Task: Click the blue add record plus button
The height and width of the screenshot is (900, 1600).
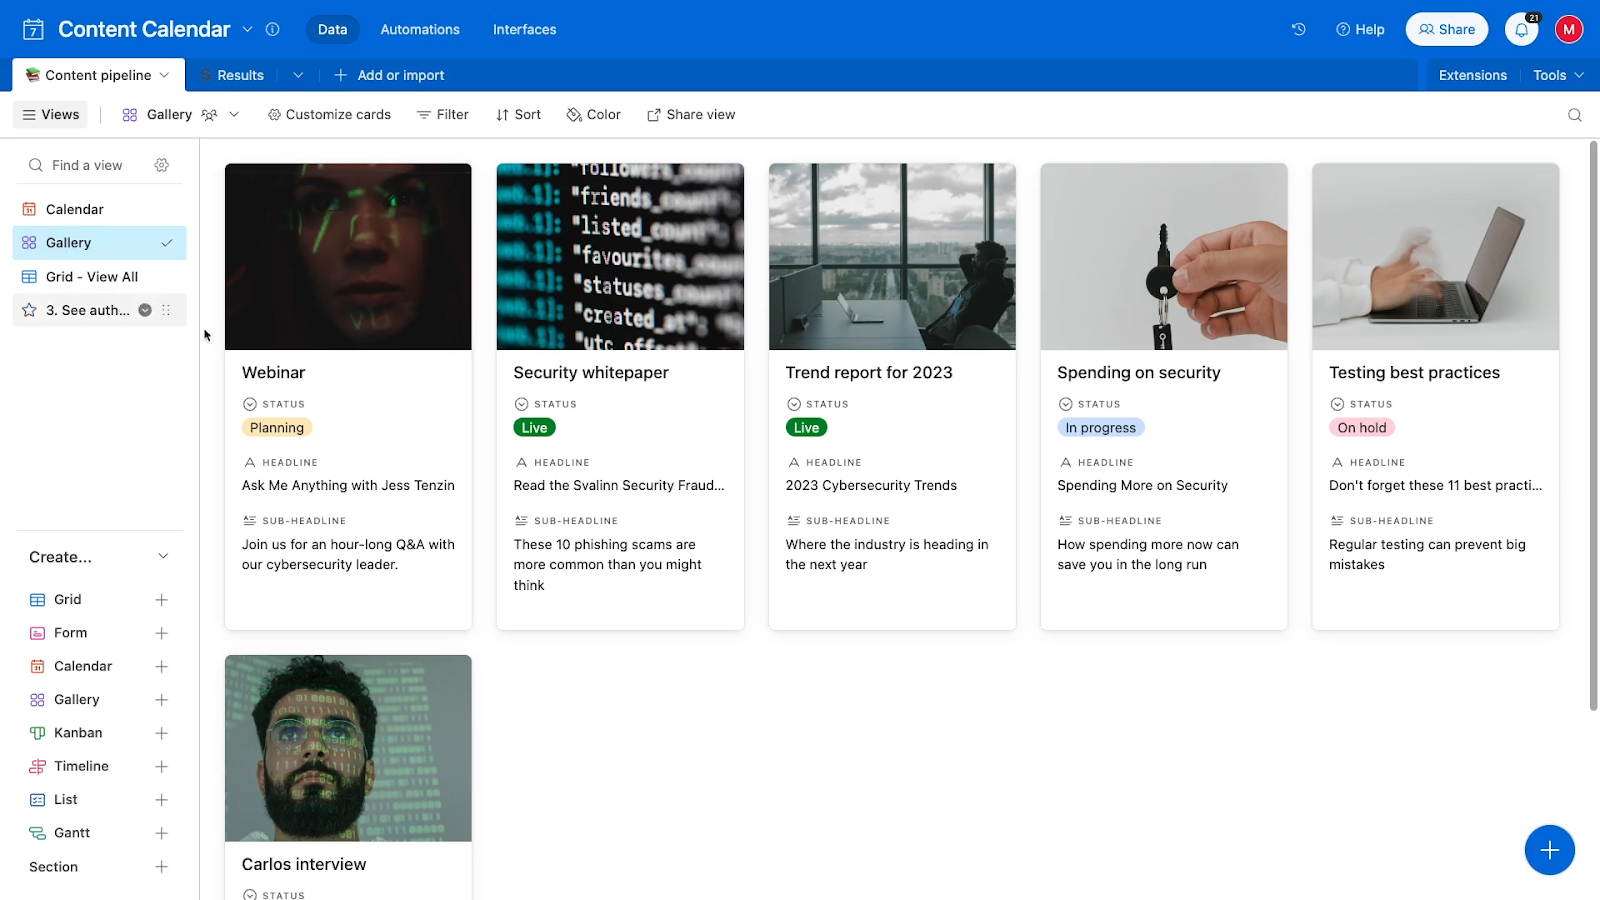Action: click(x=1549, y=850)
